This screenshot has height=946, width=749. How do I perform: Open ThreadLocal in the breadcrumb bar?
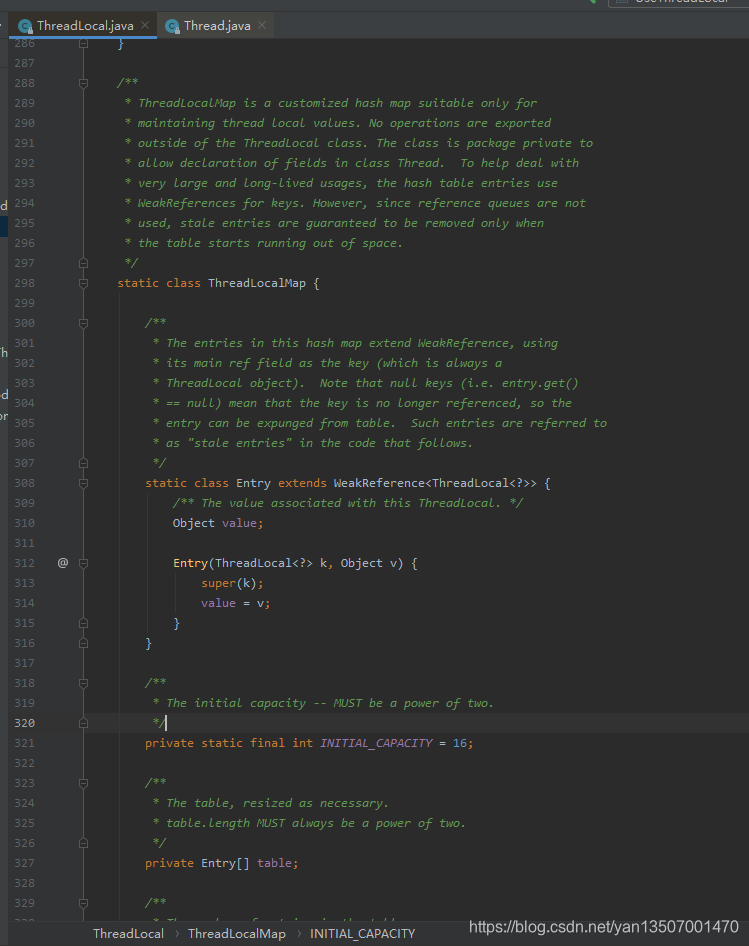point(128,933)
